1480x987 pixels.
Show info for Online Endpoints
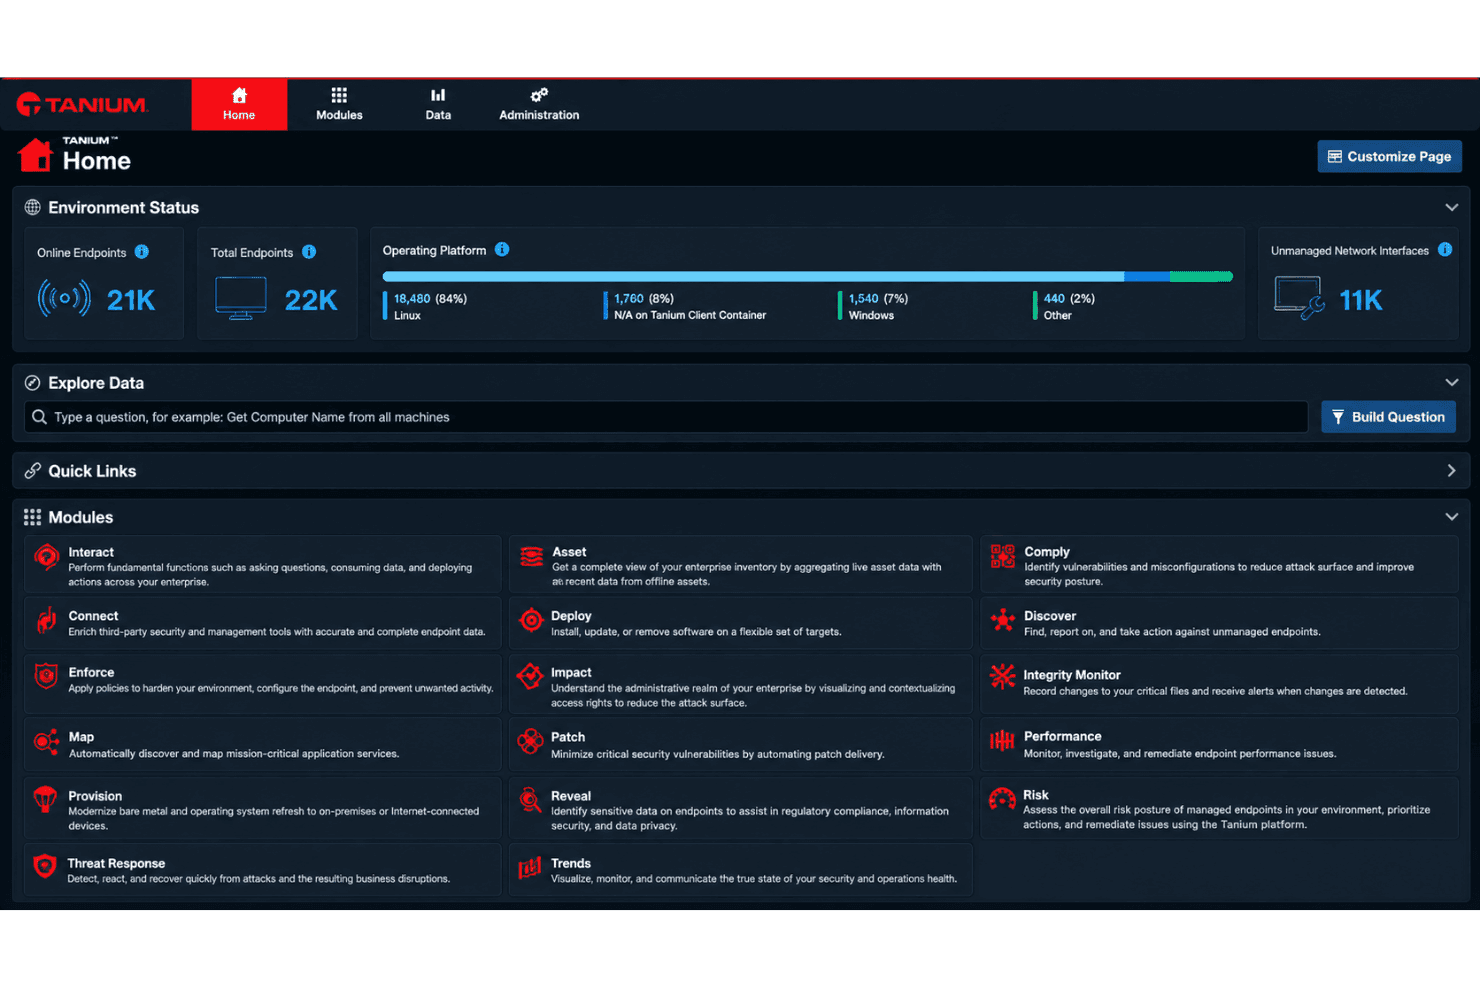[x=142, y=252]
